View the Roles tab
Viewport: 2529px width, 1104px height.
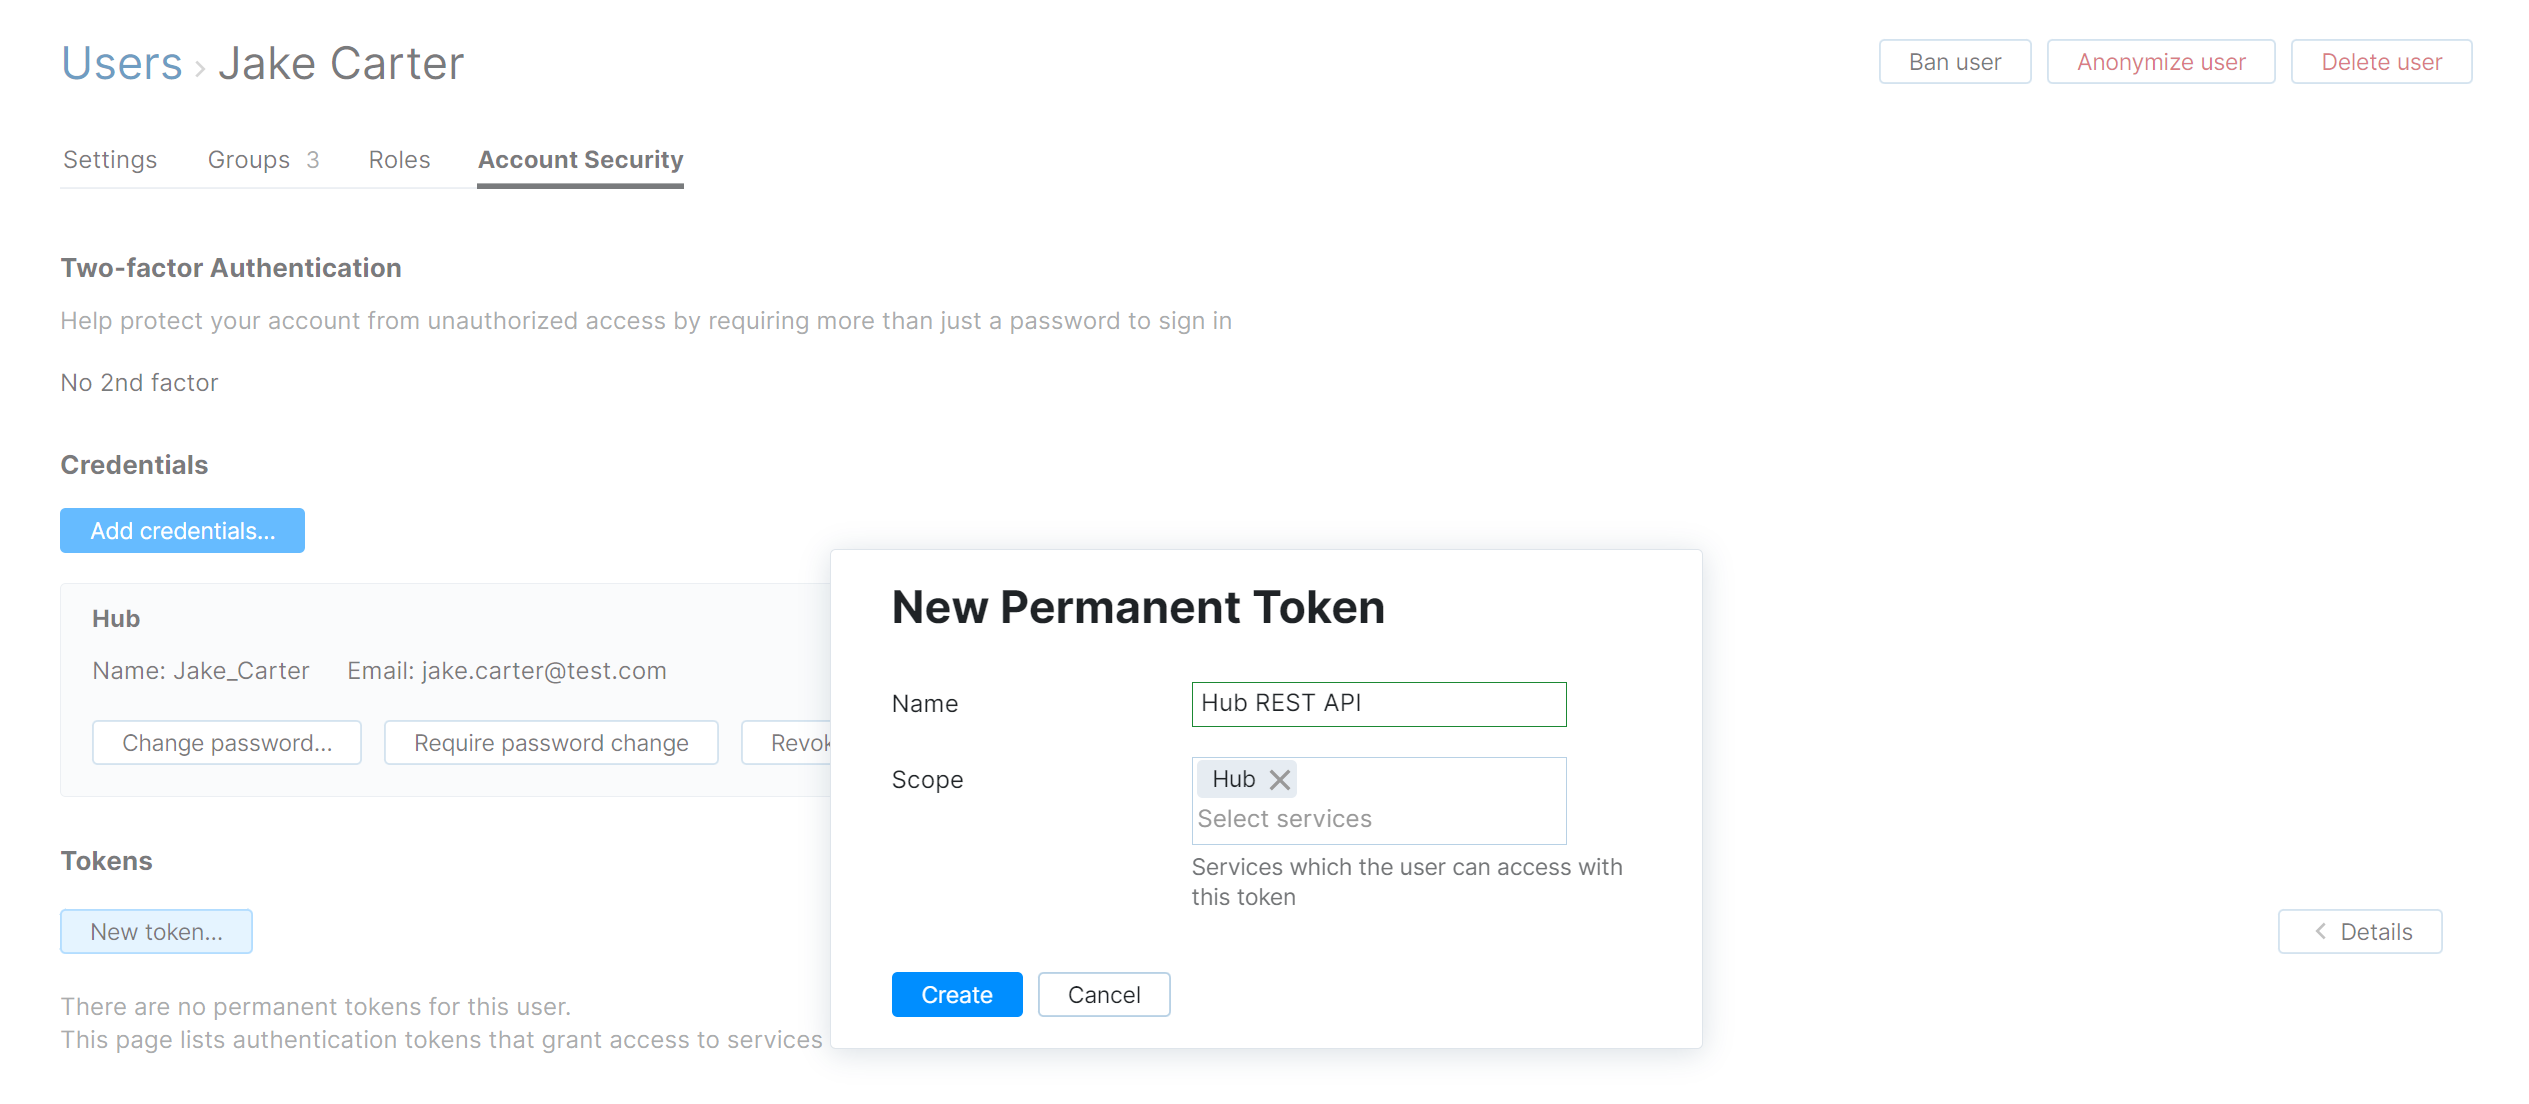399,159
